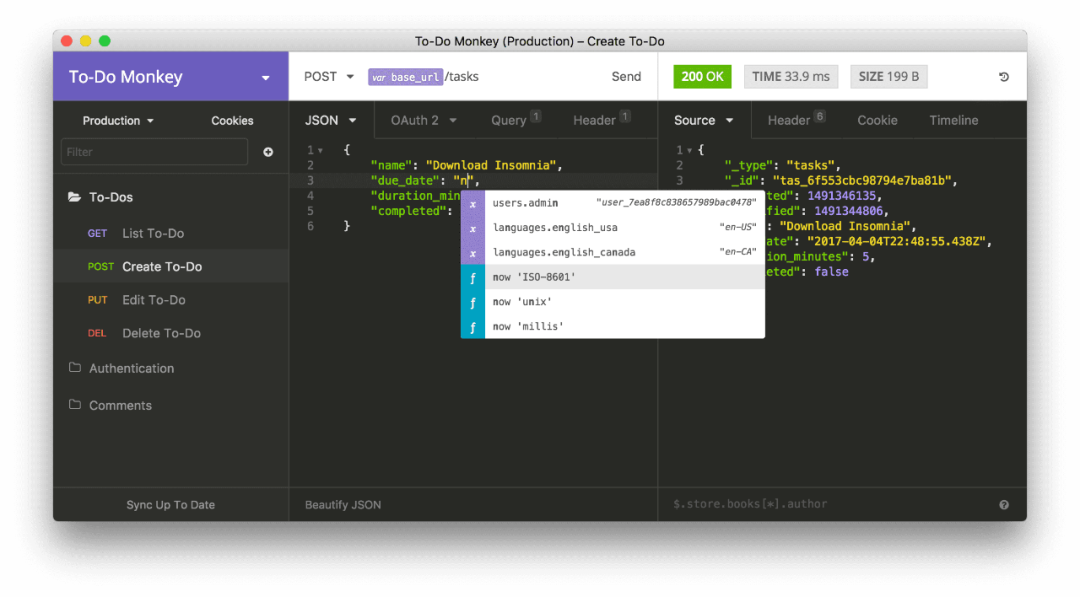The image size is (1080, 597).
Task: Click Sync Up To Date status
Action: click(170, 505)
